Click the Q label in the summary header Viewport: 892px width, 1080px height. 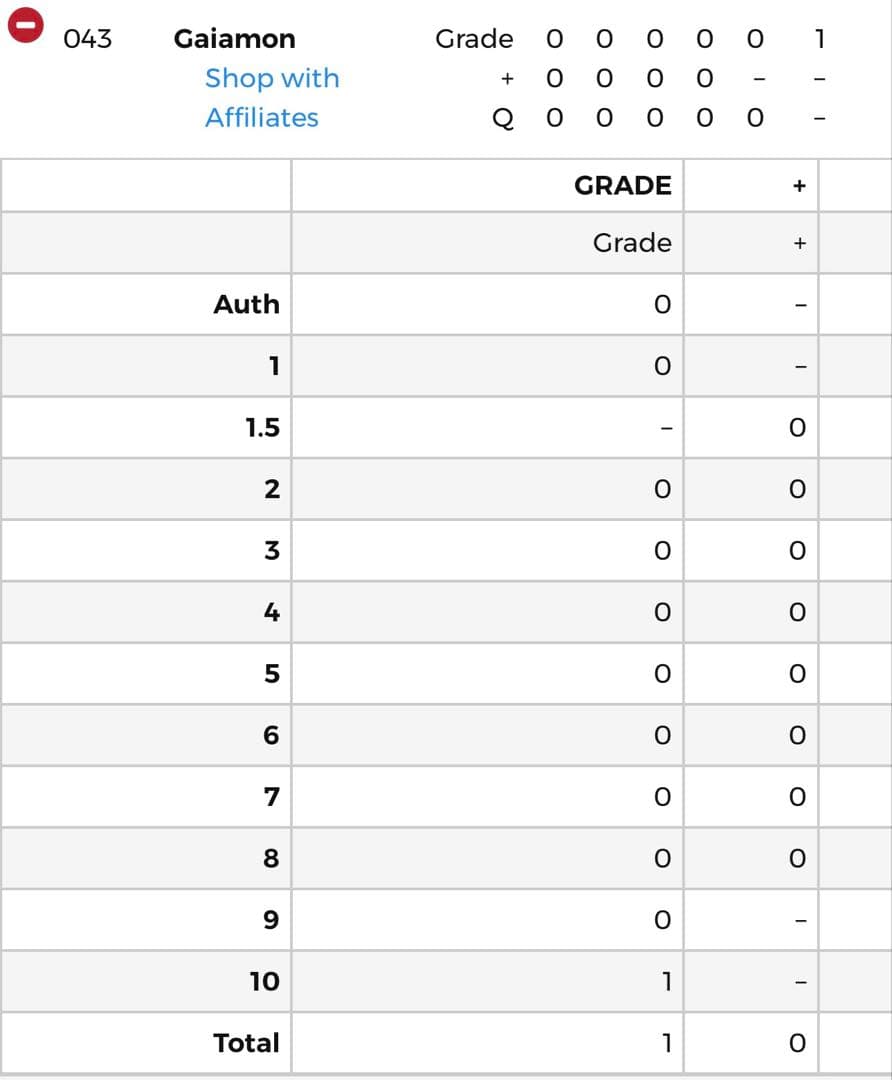504,118
